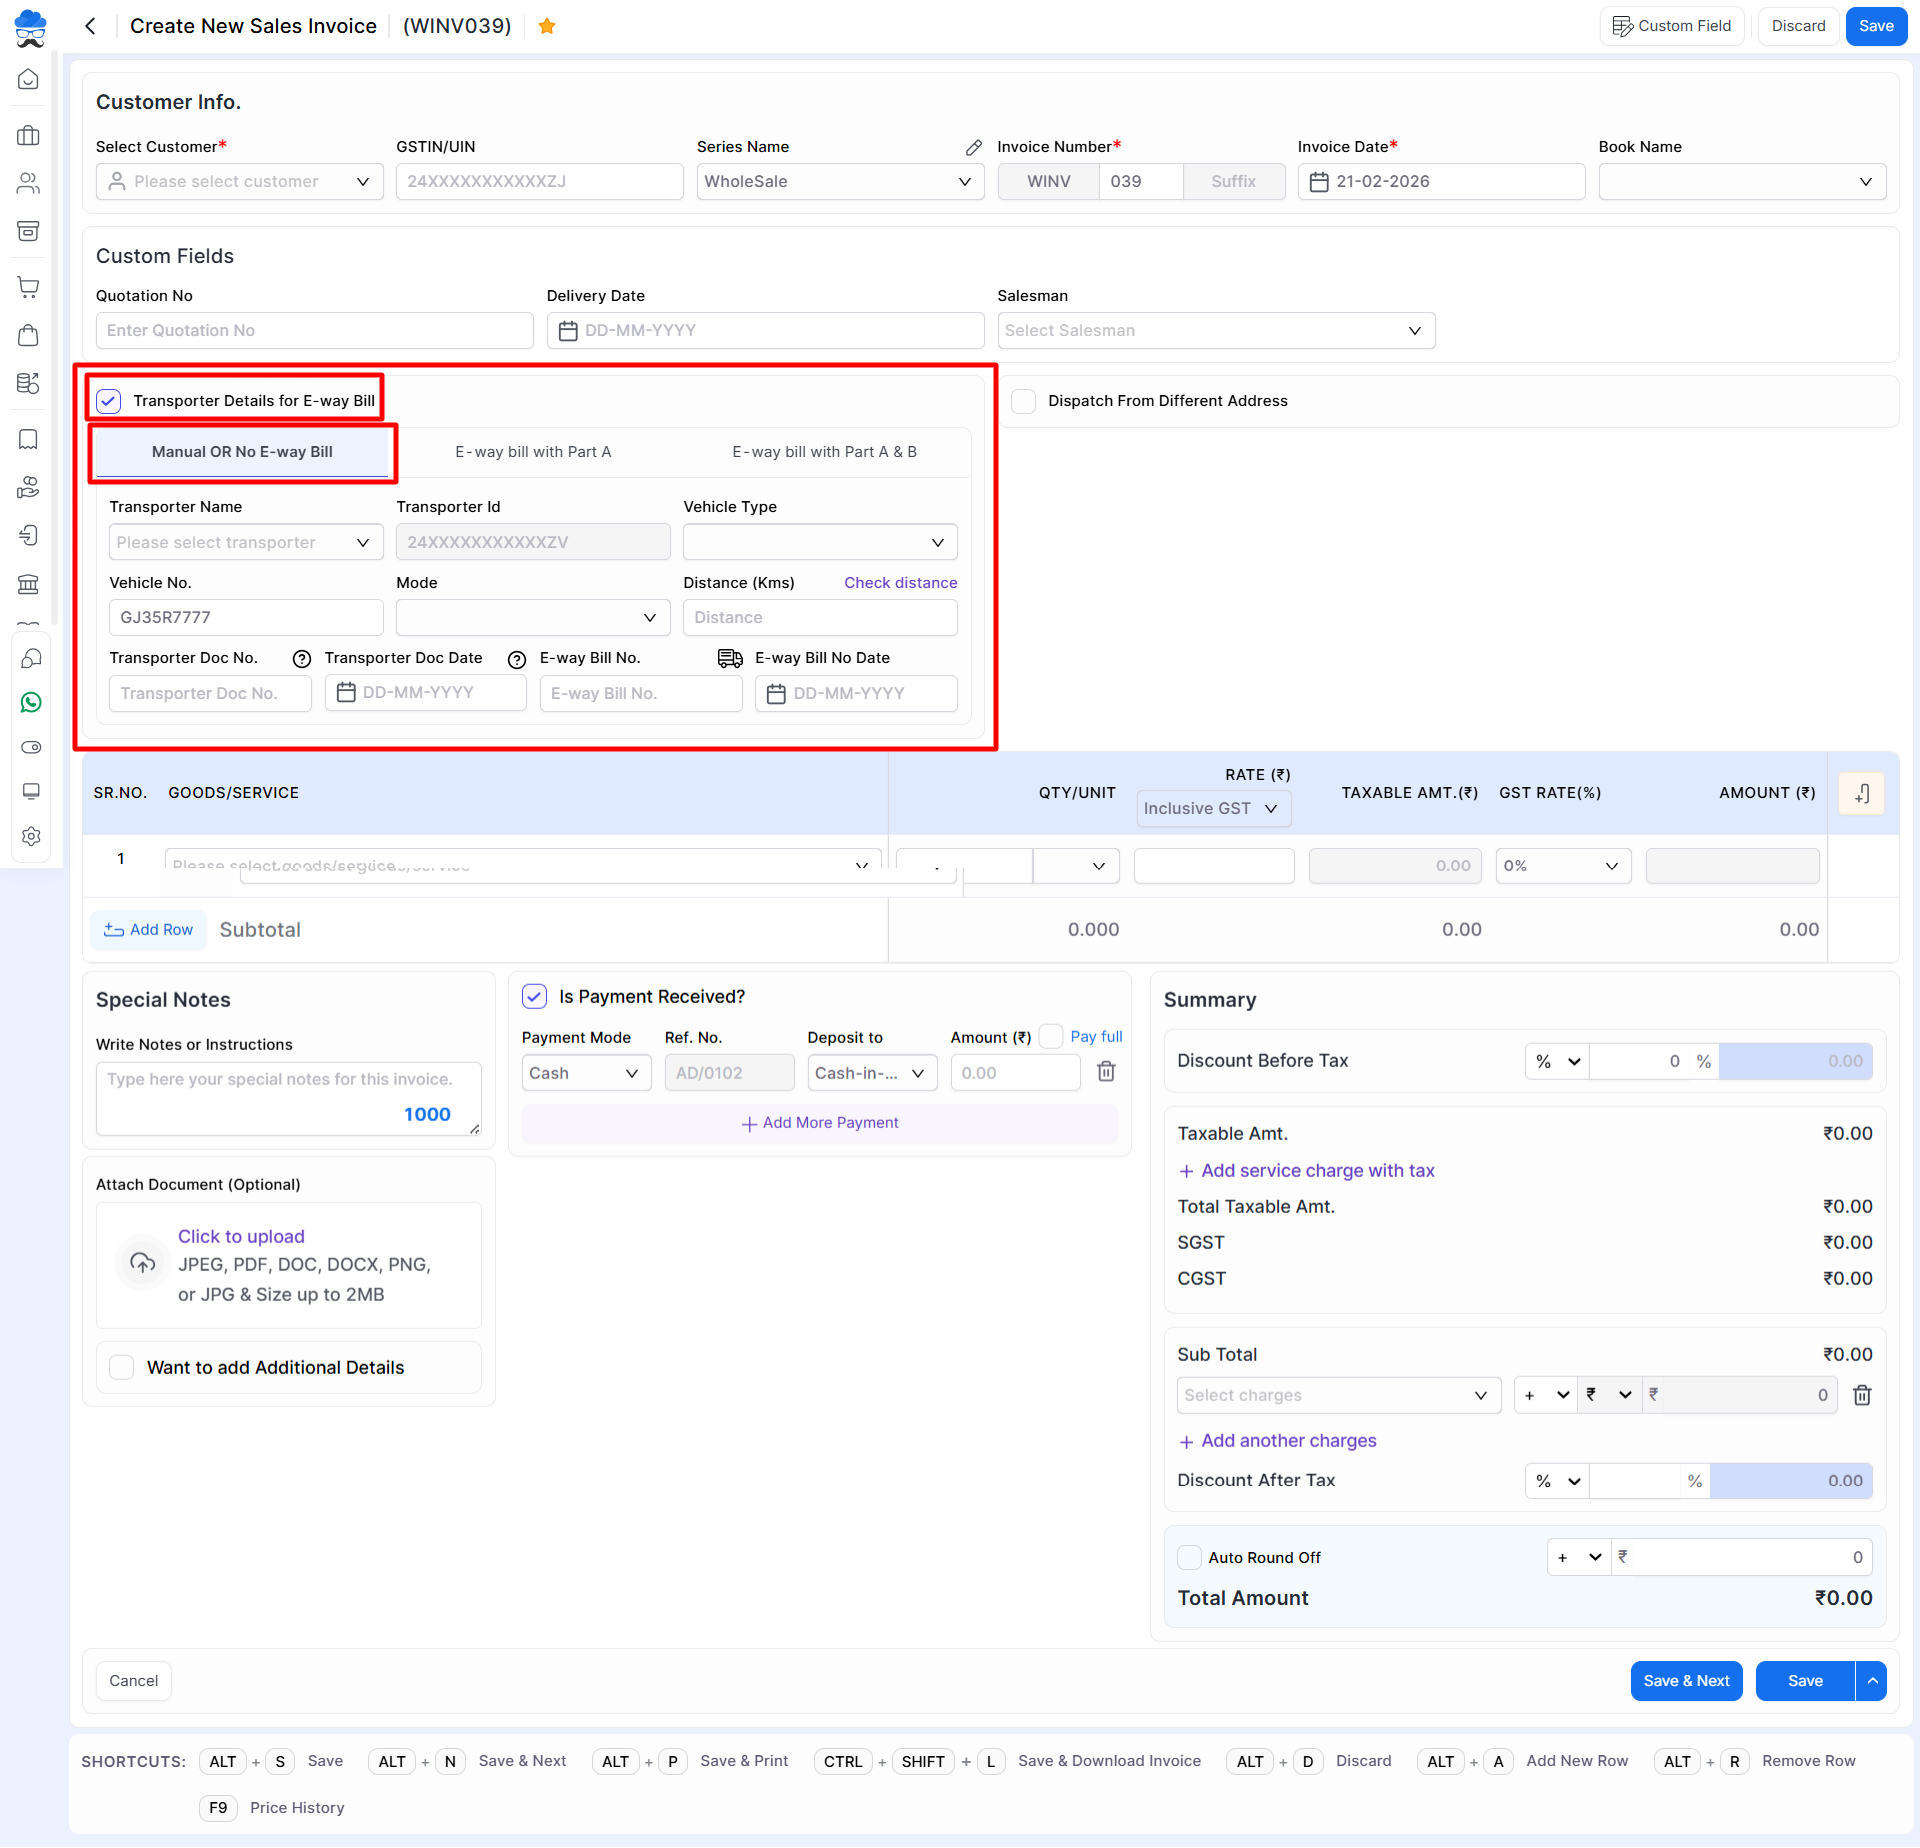The width and height of the screenshot is (1920, 1848).
Task: Click the trash icon in the payment row
Action: 1106,1072
